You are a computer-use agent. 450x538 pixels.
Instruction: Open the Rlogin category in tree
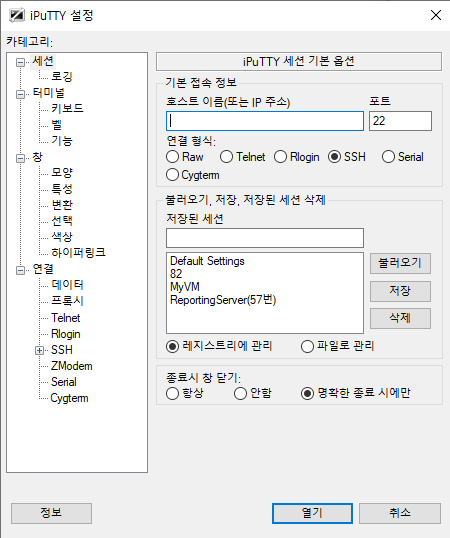tap(66, 334)
